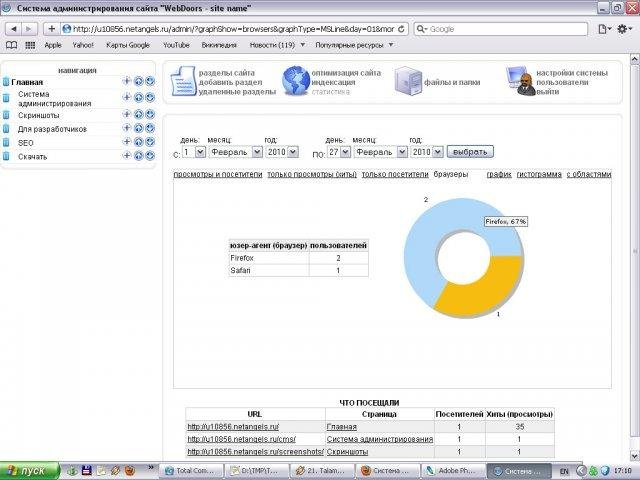Click the page scrollbar down arrow
The image size is (640, 480).
[x=635, y=456]
